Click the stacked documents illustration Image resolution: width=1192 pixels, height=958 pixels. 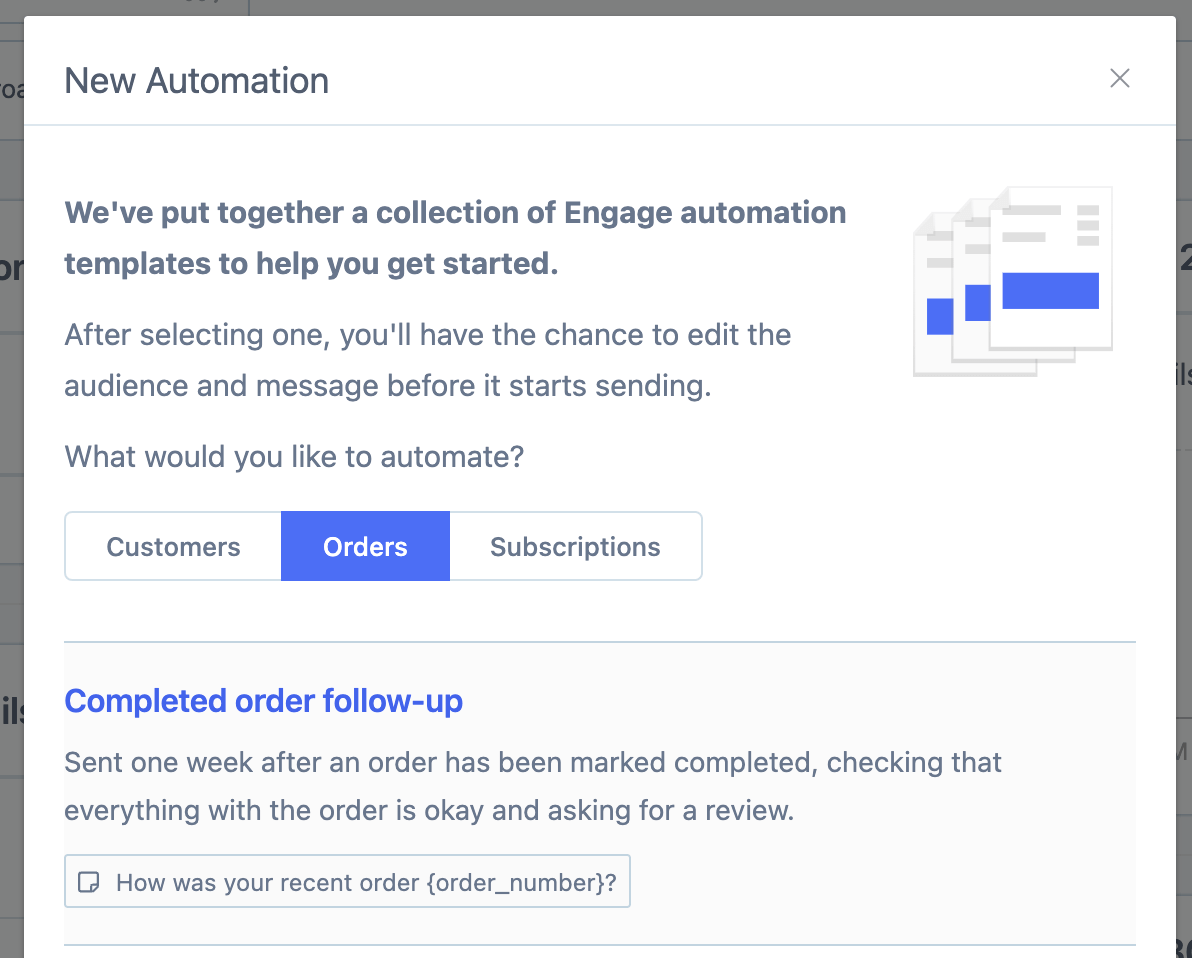tap(1012, 280)
